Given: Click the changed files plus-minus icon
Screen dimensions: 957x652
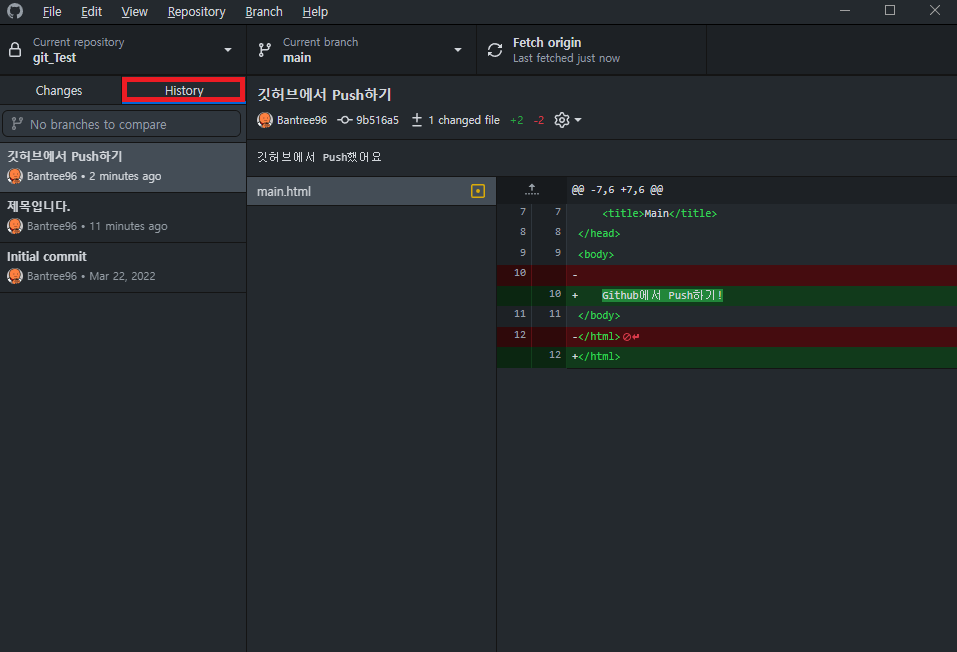Looking at the screenshot, I should [x=417, y=120].
